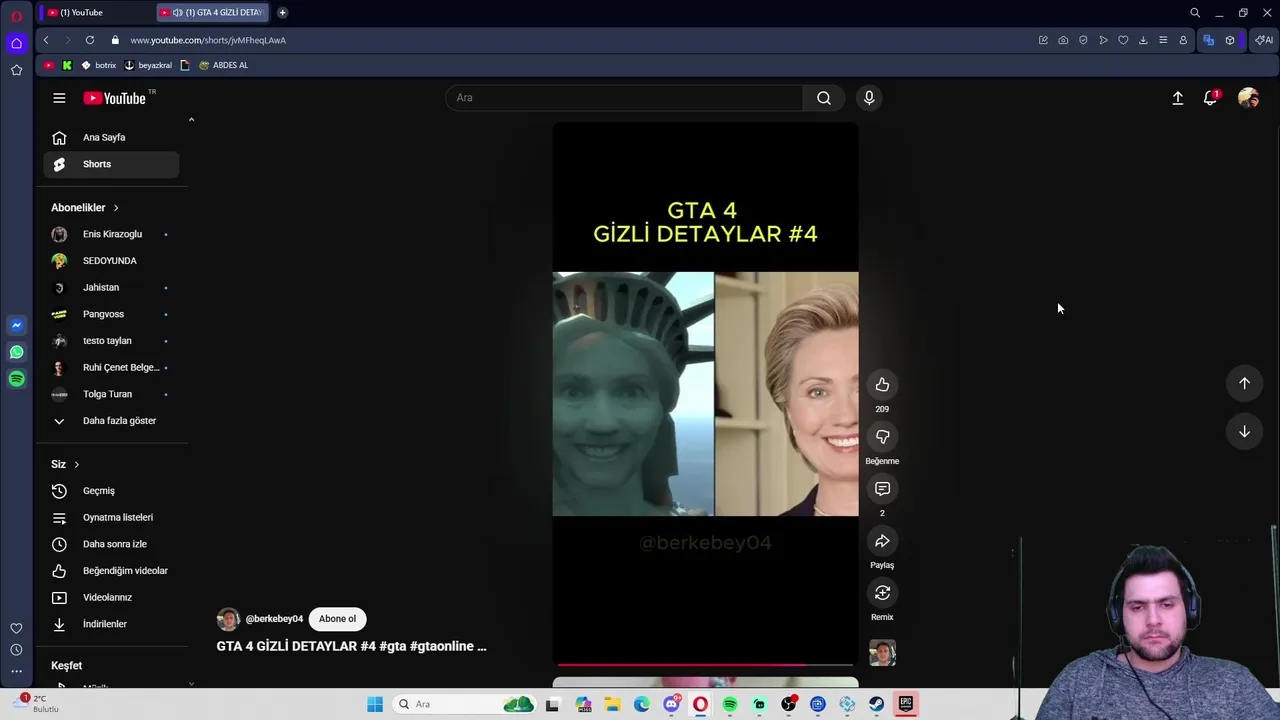
Task: Open YouTube hamburger guide menu
Action: click(x=59, y=98)
